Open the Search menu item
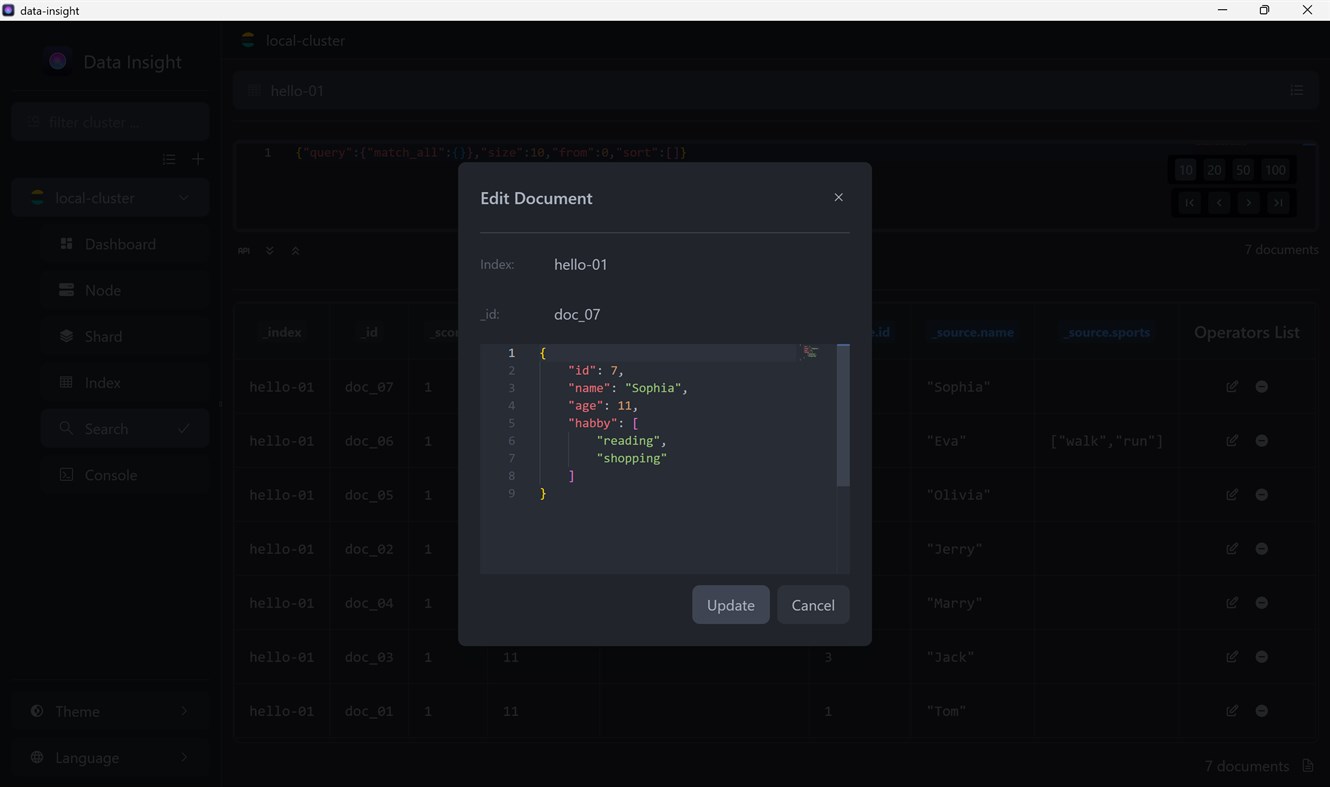The image size is (1330, 787). (125, 428)
